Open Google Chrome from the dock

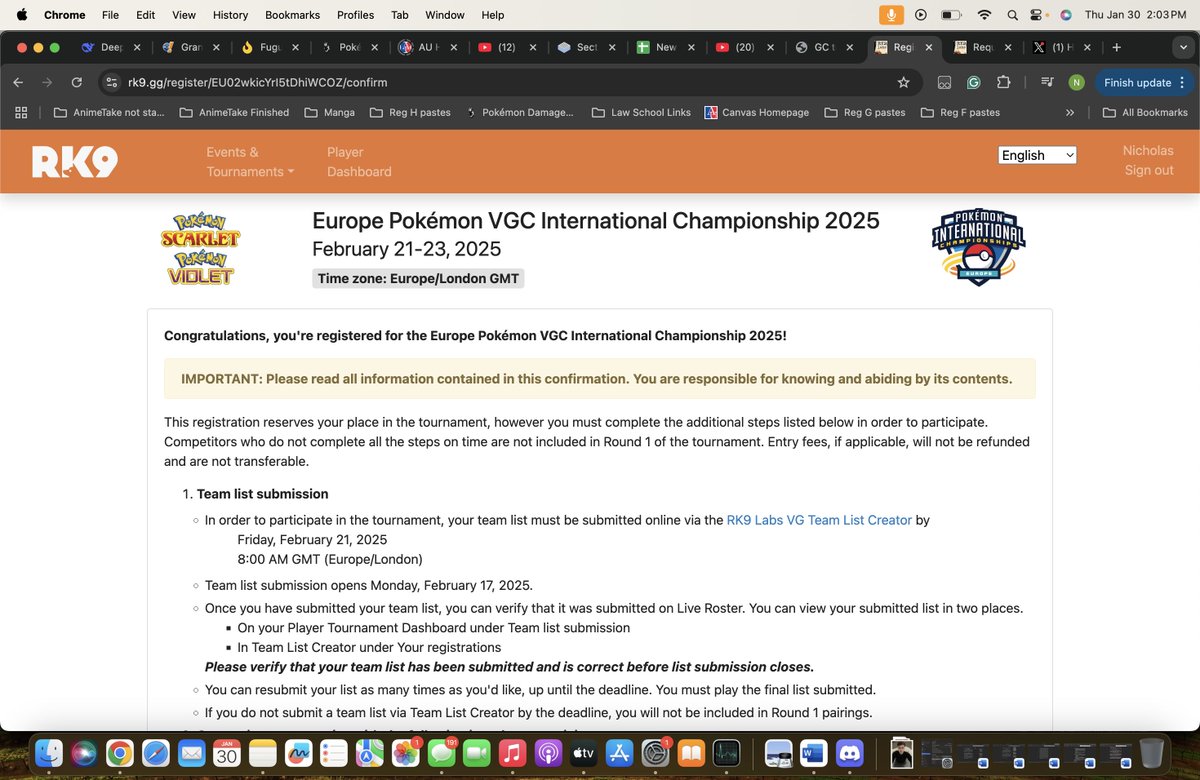click(120, 752)
